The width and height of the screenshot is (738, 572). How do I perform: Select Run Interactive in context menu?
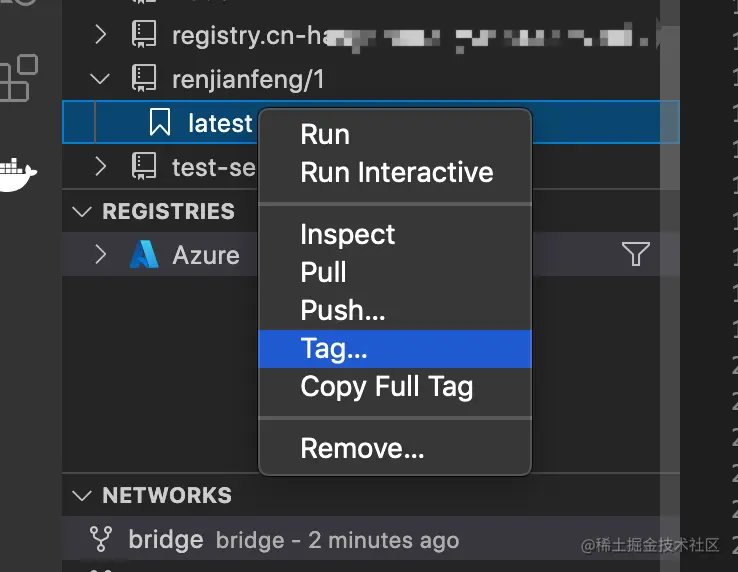click(x=396, y=172)
